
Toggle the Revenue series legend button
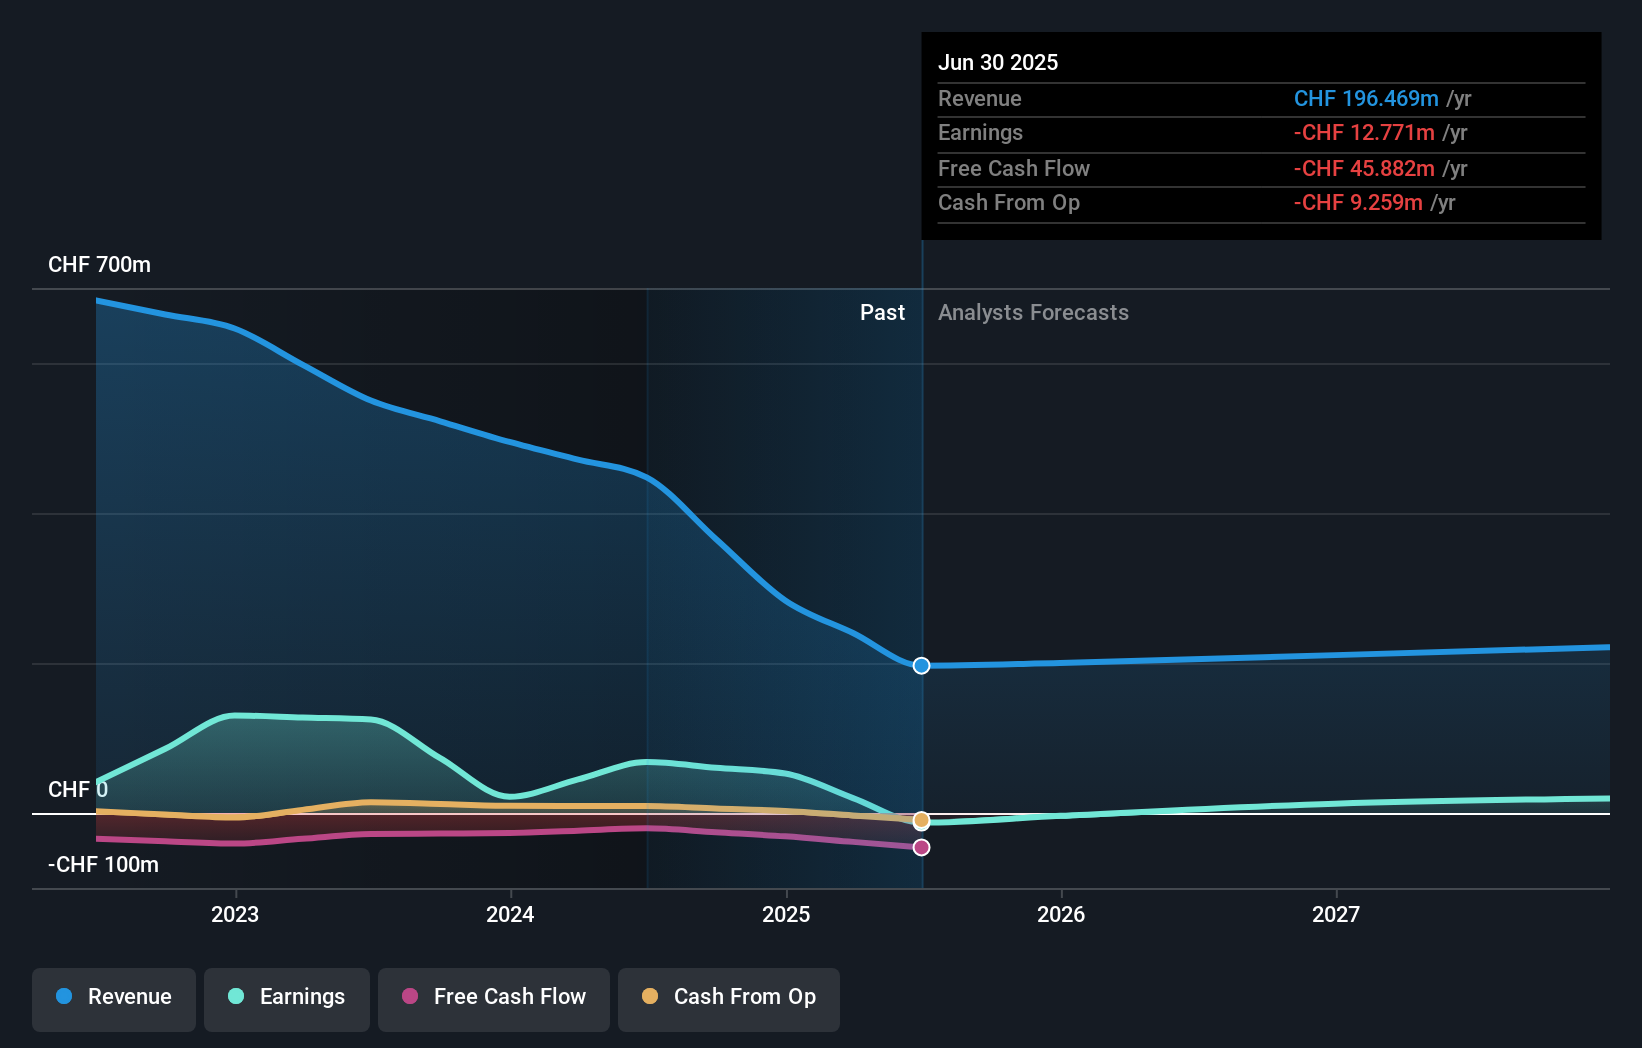click(x=114, y=999)
